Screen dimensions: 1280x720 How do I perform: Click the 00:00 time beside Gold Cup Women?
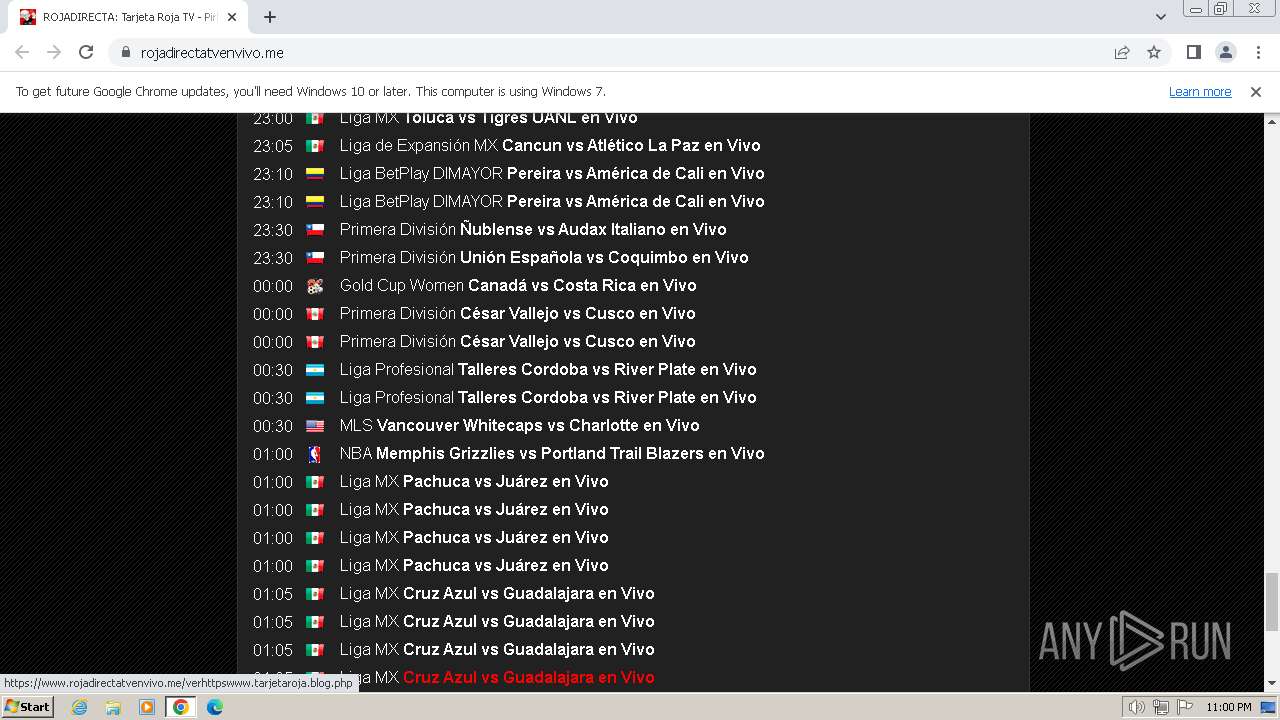(x=273, y=286)
